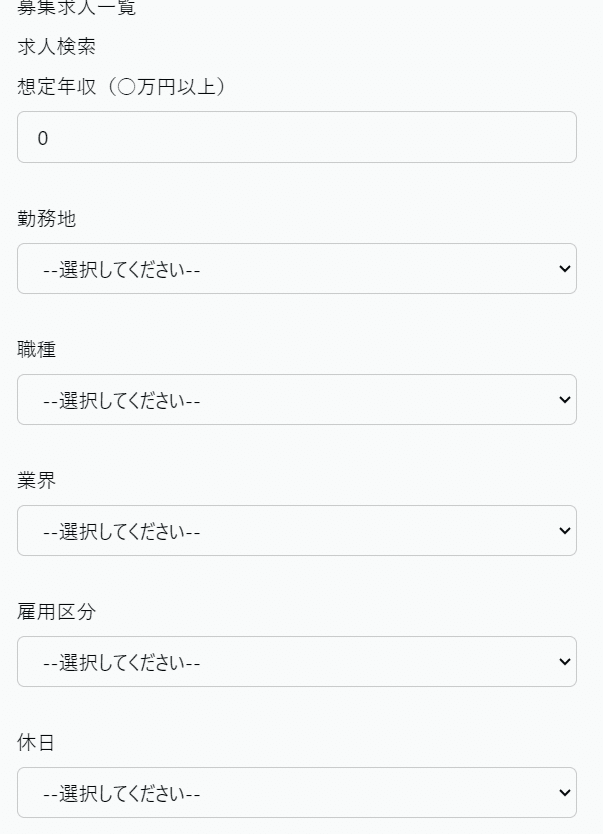Click the 業界 dropdown chevron arrow
The height and width of the screenshot is (834, 603).
coord(565,531)
